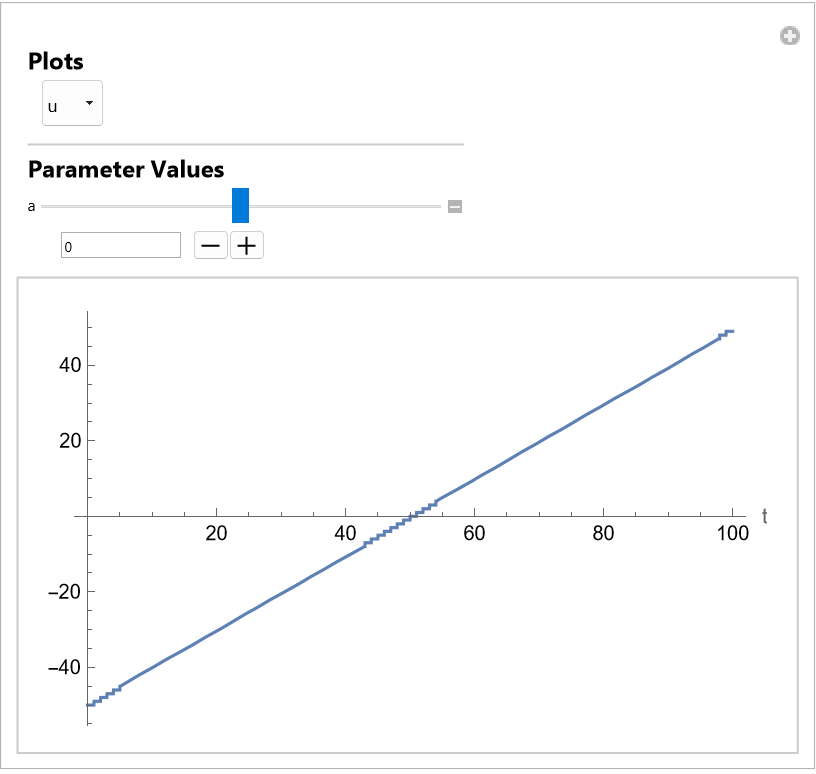
Task: Click the x-axis tick label 60
Action: pyautogui.click(x=474, y=534)
